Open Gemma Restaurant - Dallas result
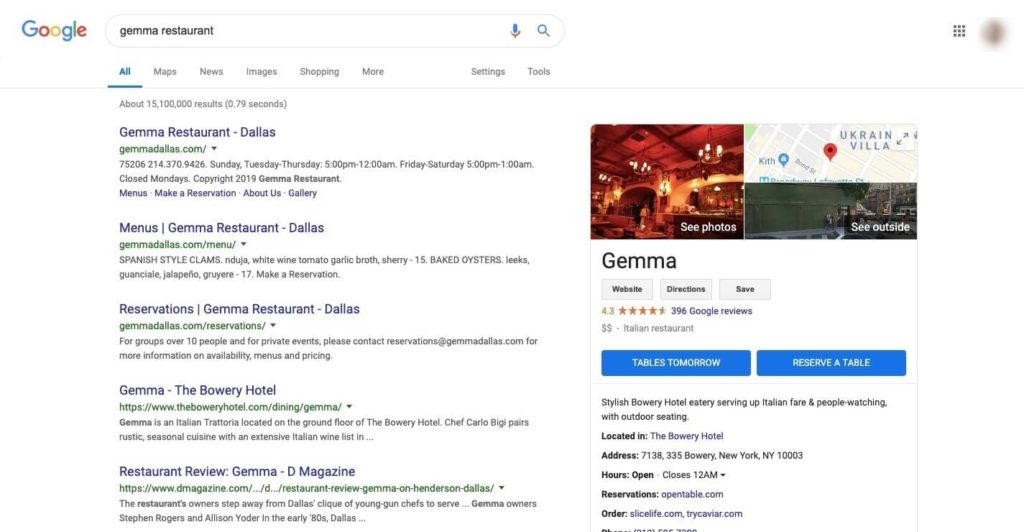The height and width of the screenshot is (532, 1024). pyautogui.click(x=197, y=132)
